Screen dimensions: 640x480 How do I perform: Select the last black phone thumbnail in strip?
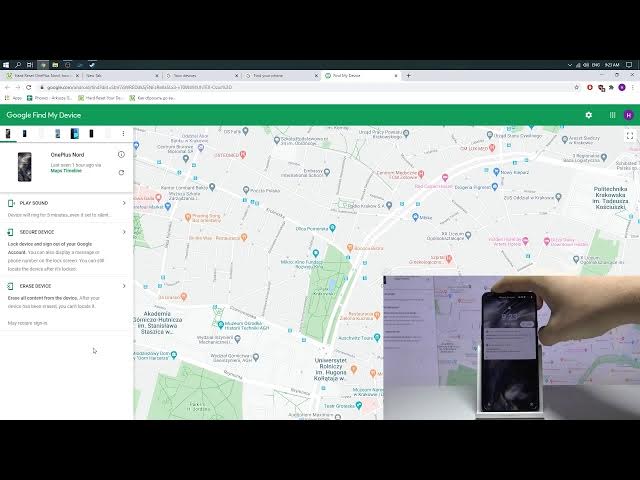(91, 133)
